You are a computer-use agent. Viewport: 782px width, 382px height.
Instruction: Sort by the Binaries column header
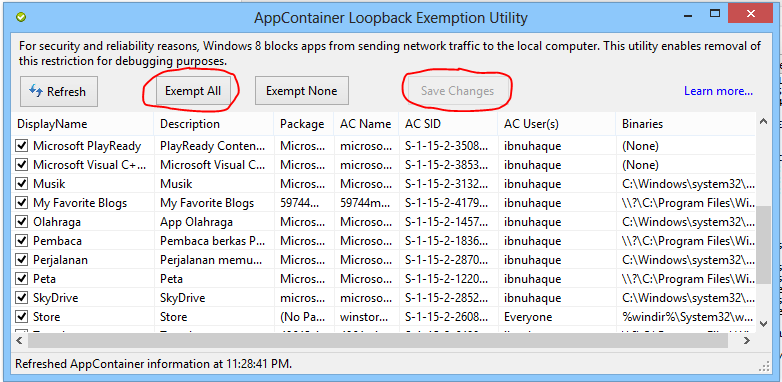686,124
